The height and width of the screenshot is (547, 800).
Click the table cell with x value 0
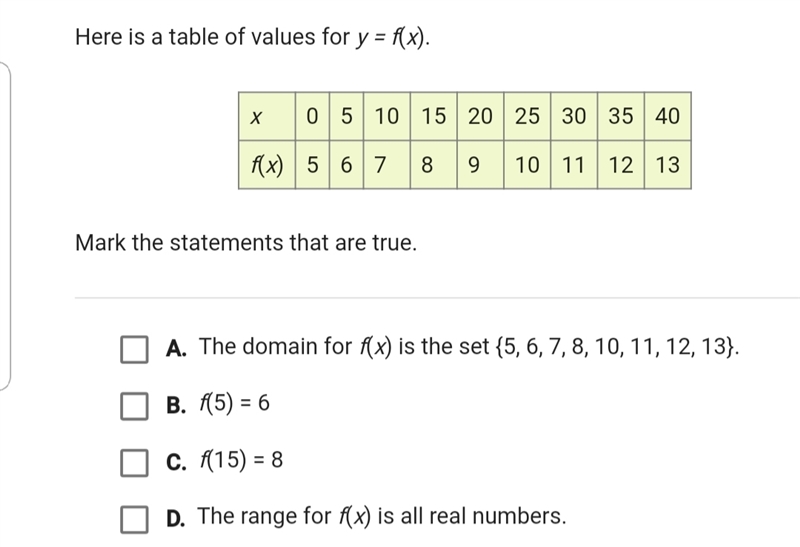point(312,116)
